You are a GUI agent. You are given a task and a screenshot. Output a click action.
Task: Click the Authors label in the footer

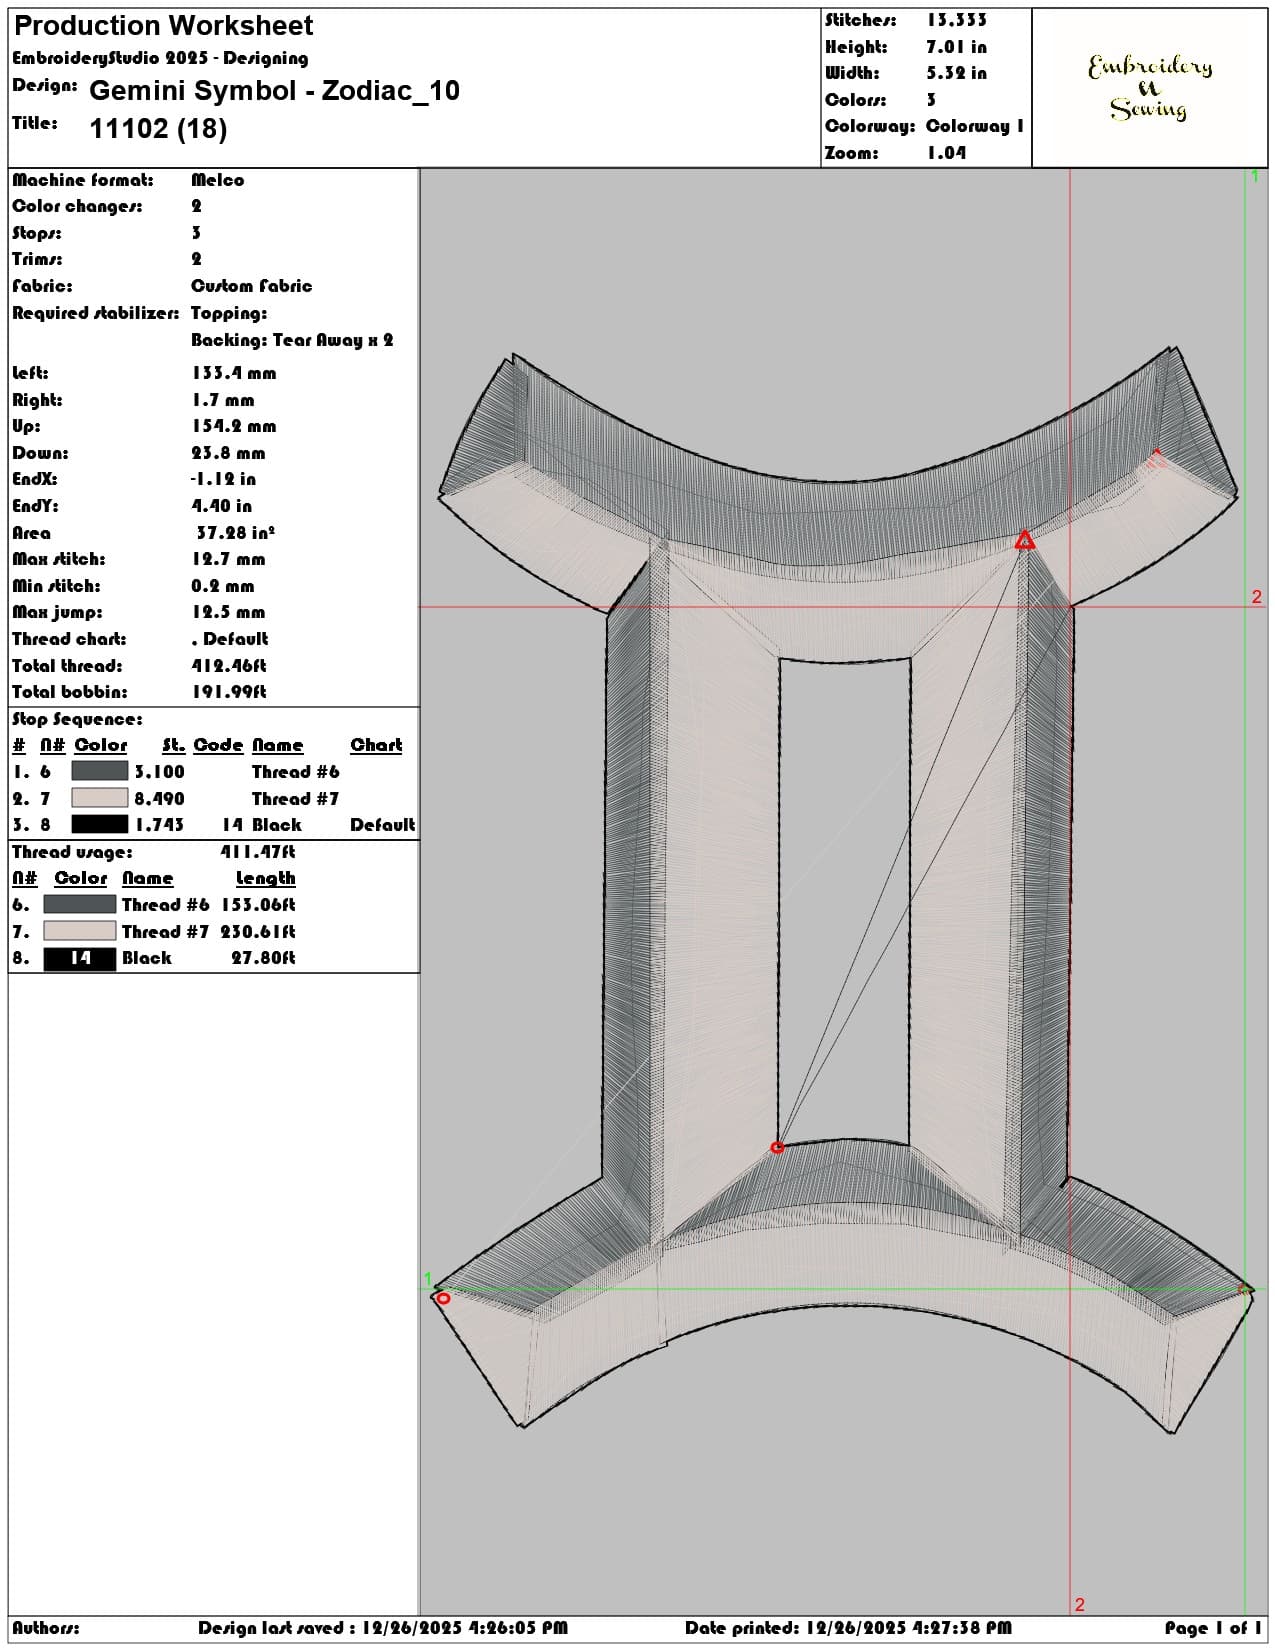tap(46, 1628)
